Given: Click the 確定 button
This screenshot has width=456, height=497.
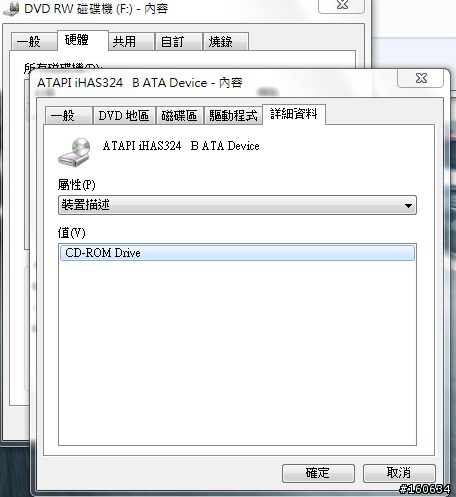Looking at the screenshot, I should [318, 473].
